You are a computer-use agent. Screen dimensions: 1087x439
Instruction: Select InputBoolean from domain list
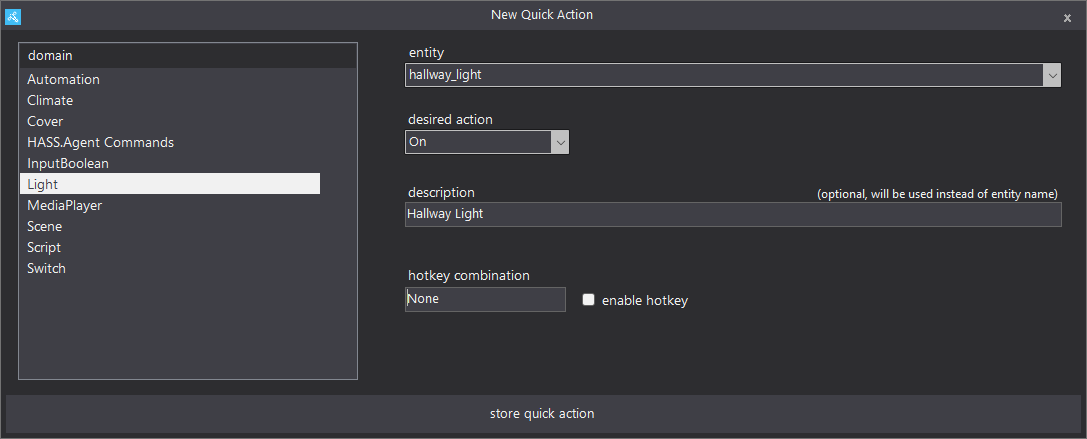[x=68, y=163]
